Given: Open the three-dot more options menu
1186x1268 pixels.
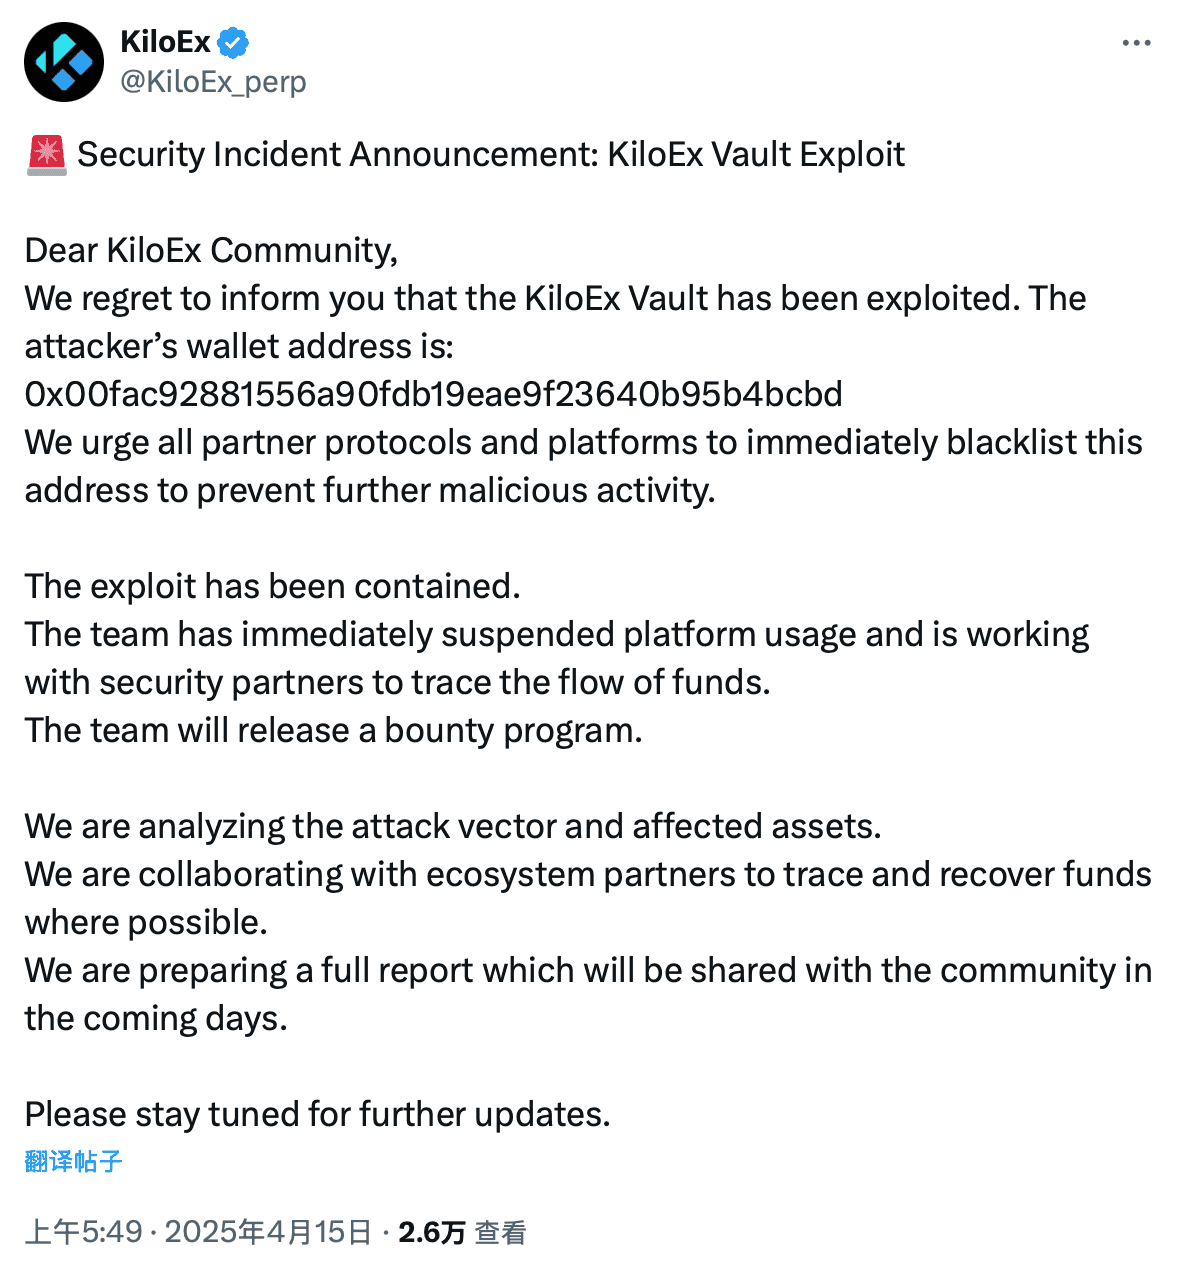Looking at the screenshot, I should coord(1136,44).
